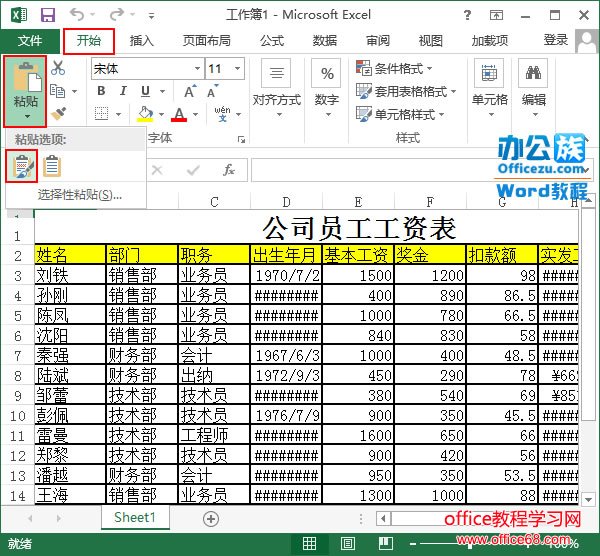This screenshot has width=600, height=556.
Task: Click the Sheet1 worksheet tab
Action: 135,517
